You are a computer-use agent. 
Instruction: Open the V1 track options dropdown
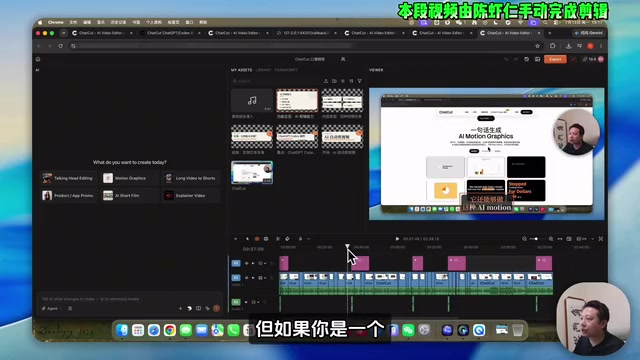point(265,278)
